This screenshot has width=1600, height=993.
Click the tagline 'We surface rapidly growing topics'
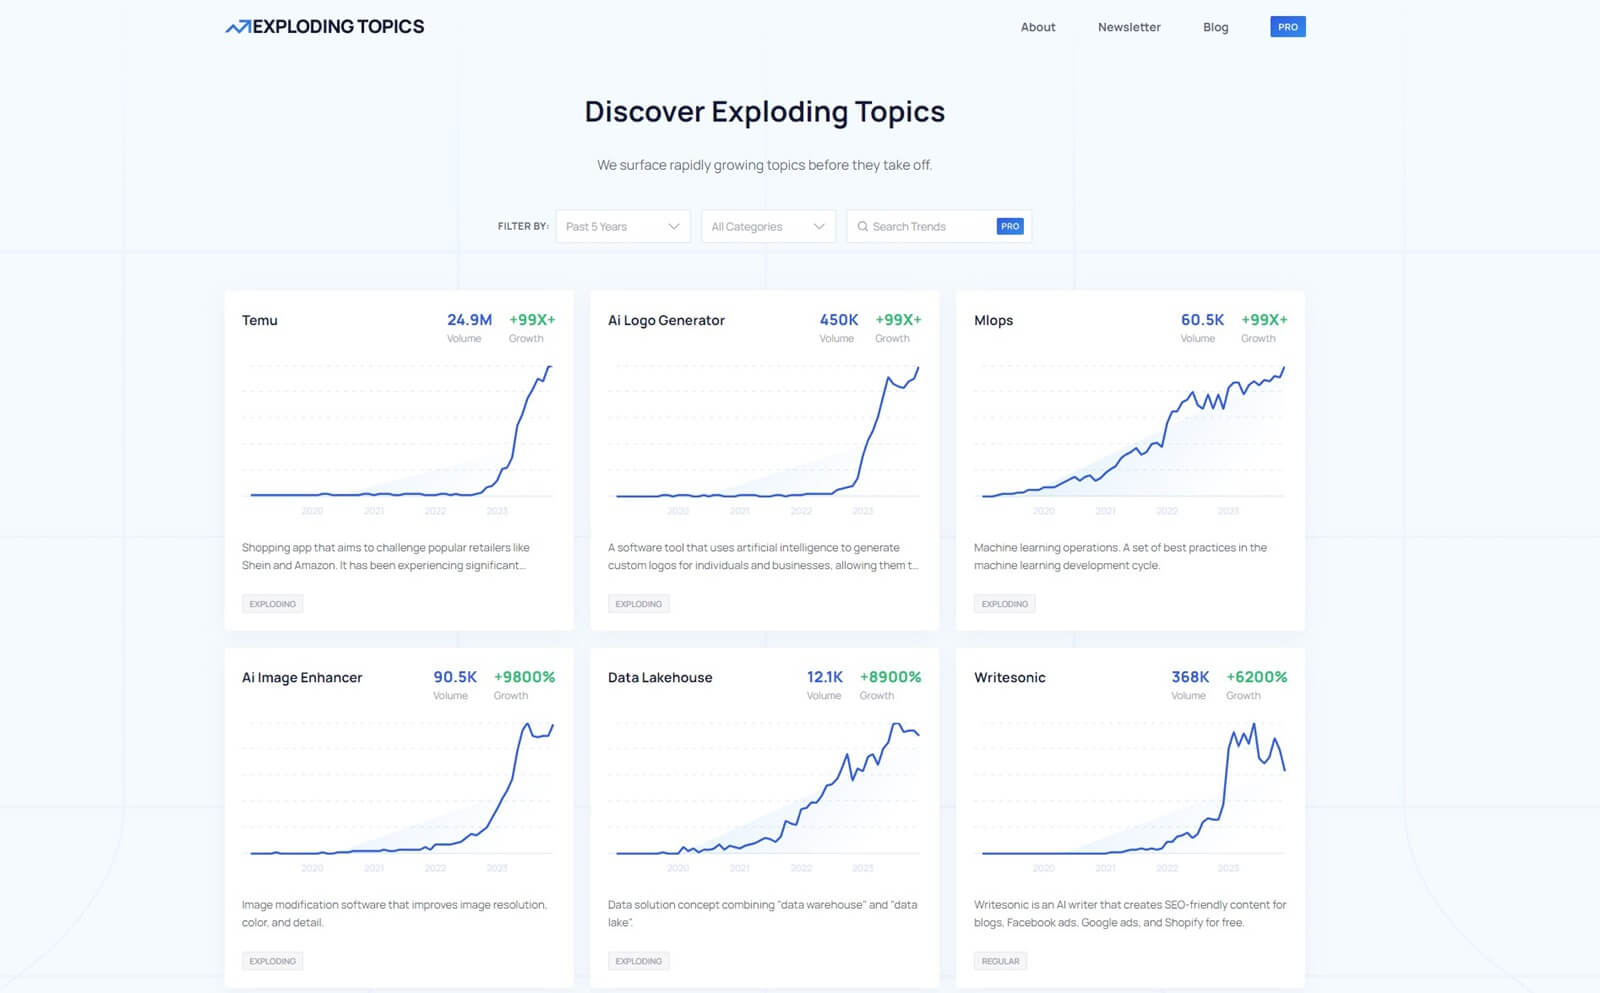(x=765, y=165)
